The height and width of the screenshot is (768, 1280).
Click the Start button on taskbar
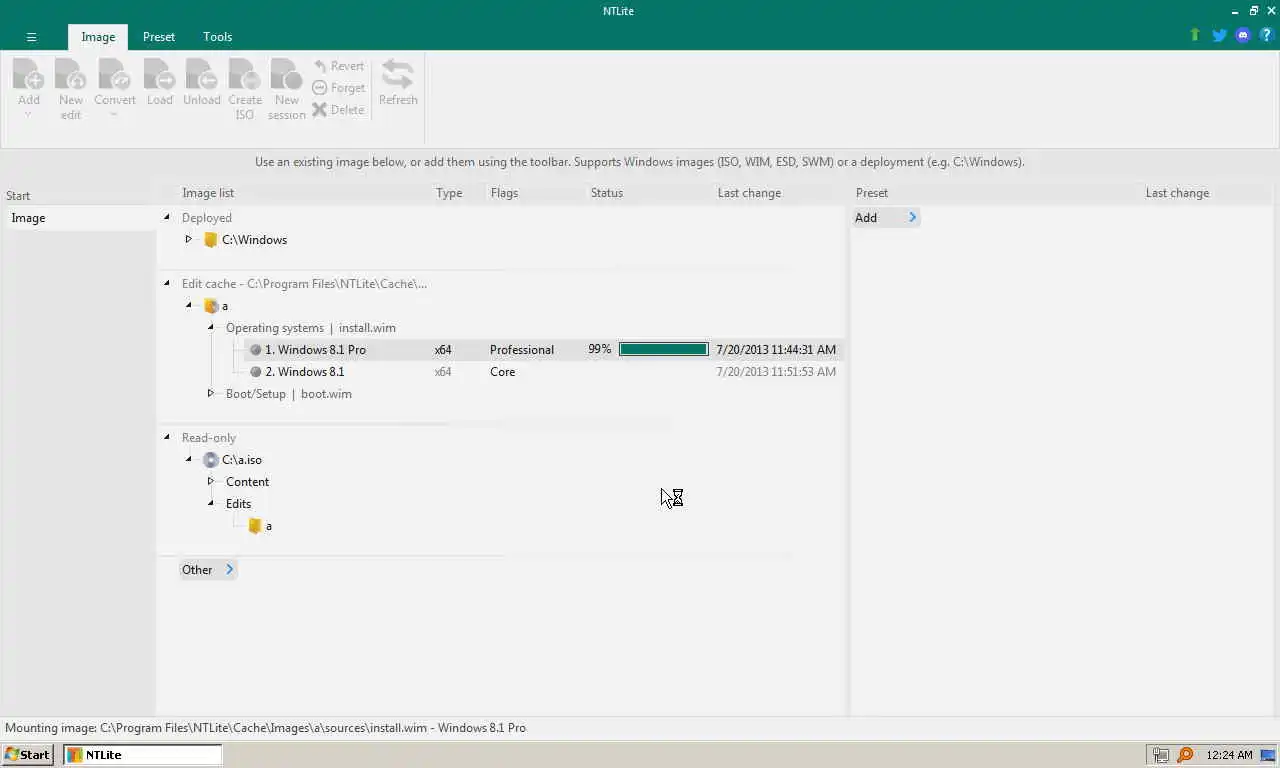28,755
